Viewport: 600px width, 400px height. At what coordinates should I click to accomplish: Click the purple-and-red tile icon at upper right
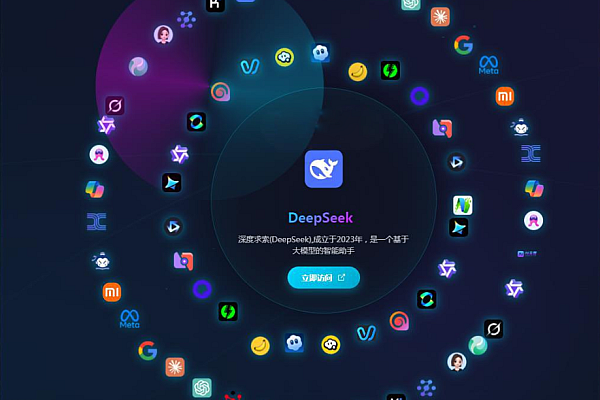tap(442, 128)
